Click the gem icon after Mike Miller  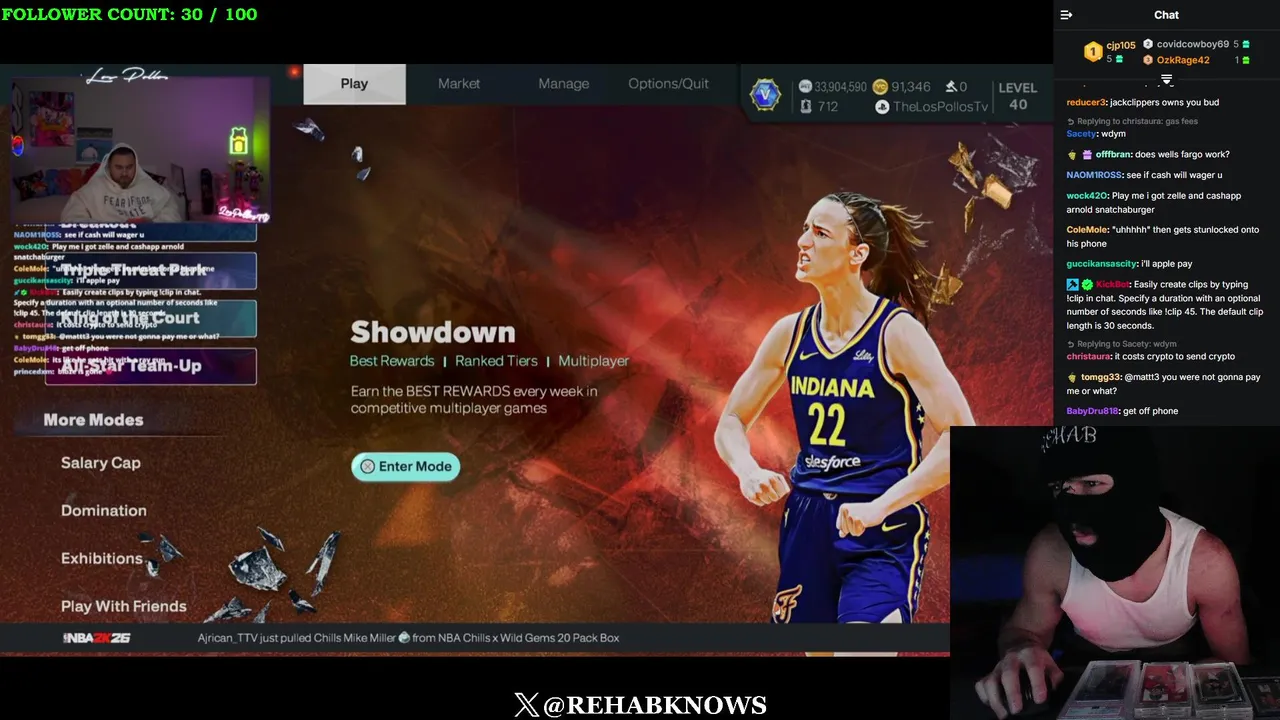pyautogui.click(x=404, y=638)
